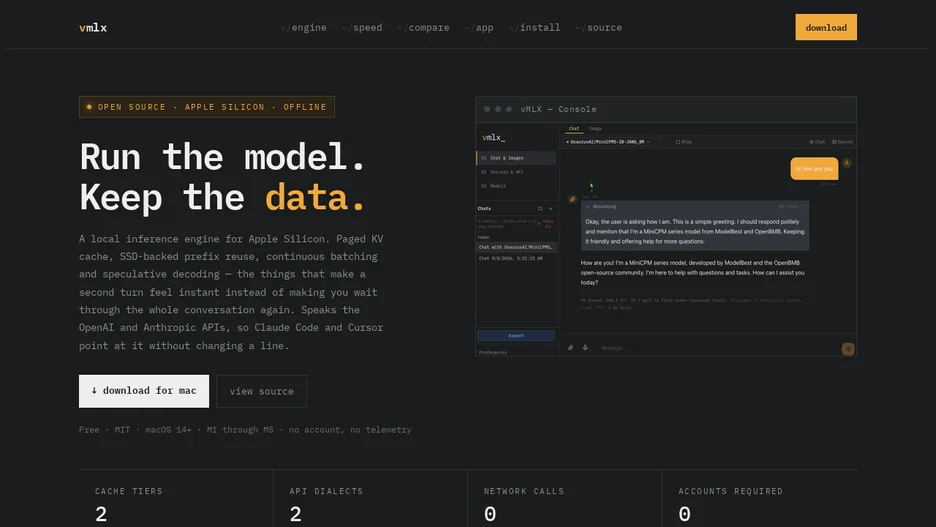This screenshot has width=936, height=527.
Task: Click the vmlx_ logo in console sidebar
Action: point(494,137)
